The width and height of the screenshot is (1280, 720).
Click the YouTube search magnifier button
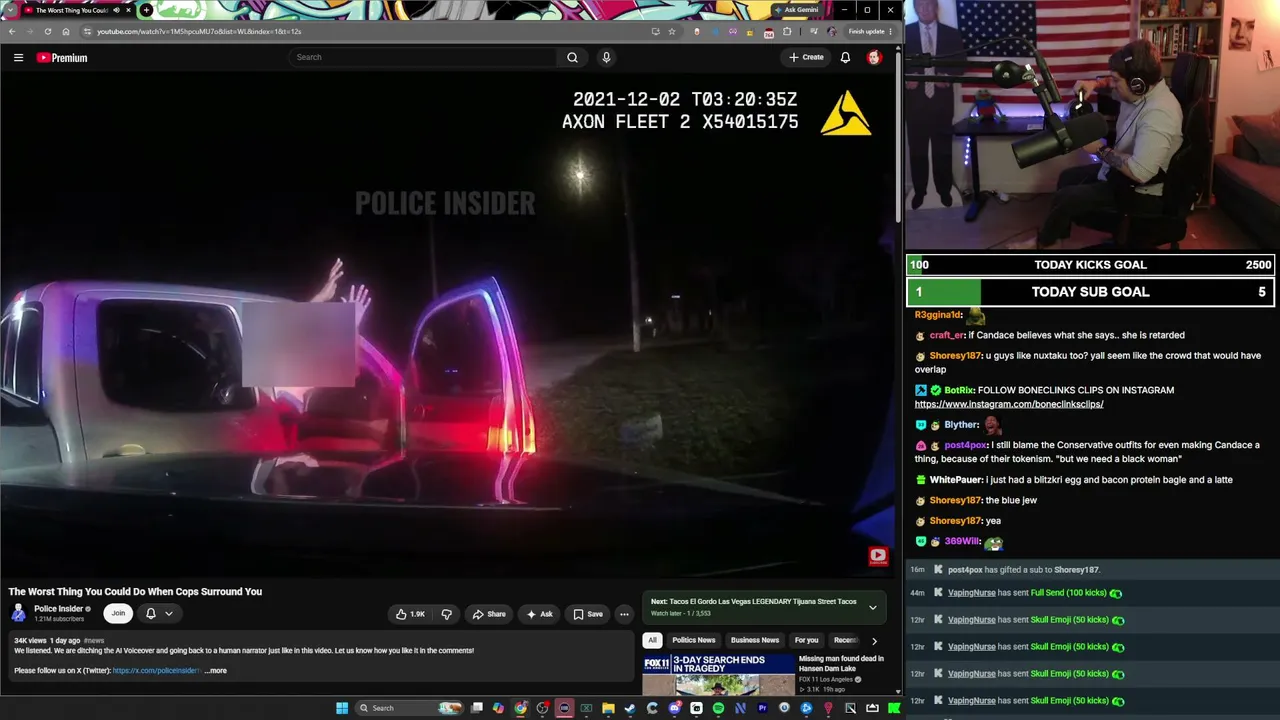pos(572,57)
